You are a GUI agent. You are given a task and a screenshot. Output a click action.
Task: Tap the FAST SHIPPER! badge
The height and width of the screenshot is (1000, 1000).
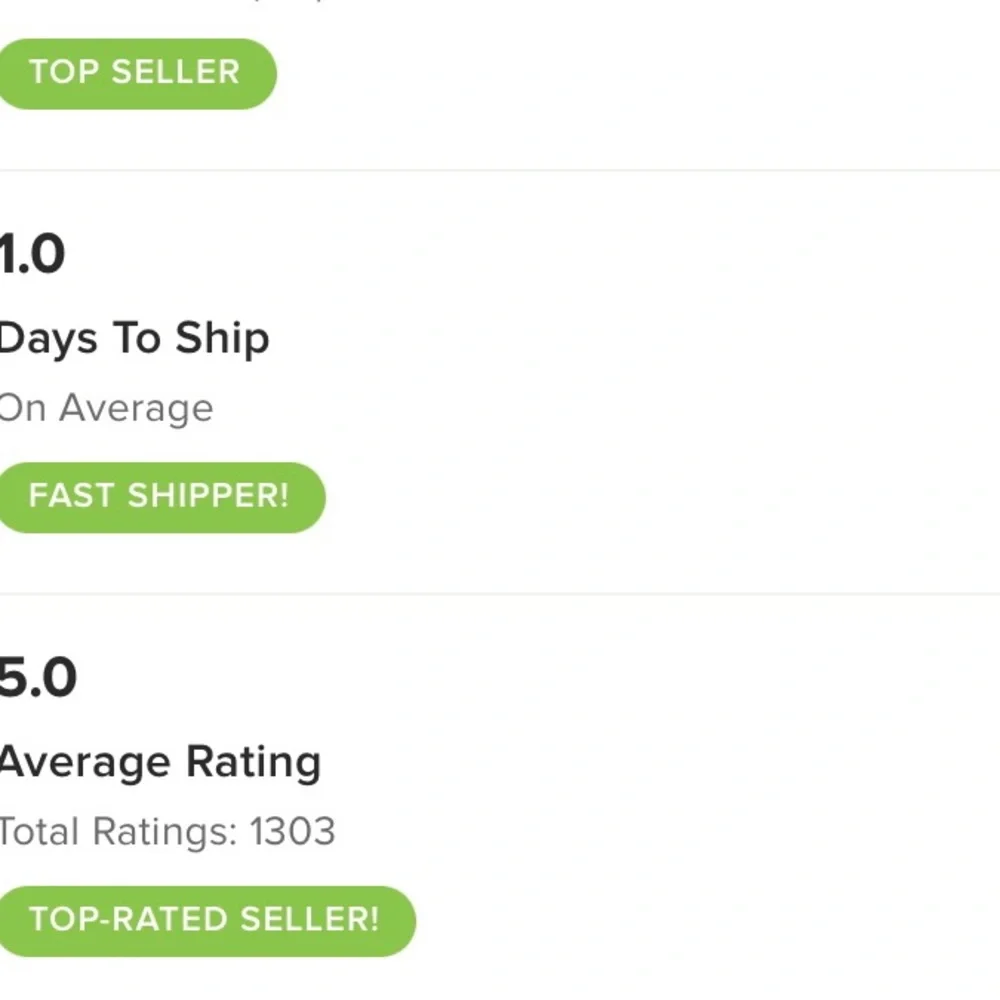point(160,497)
